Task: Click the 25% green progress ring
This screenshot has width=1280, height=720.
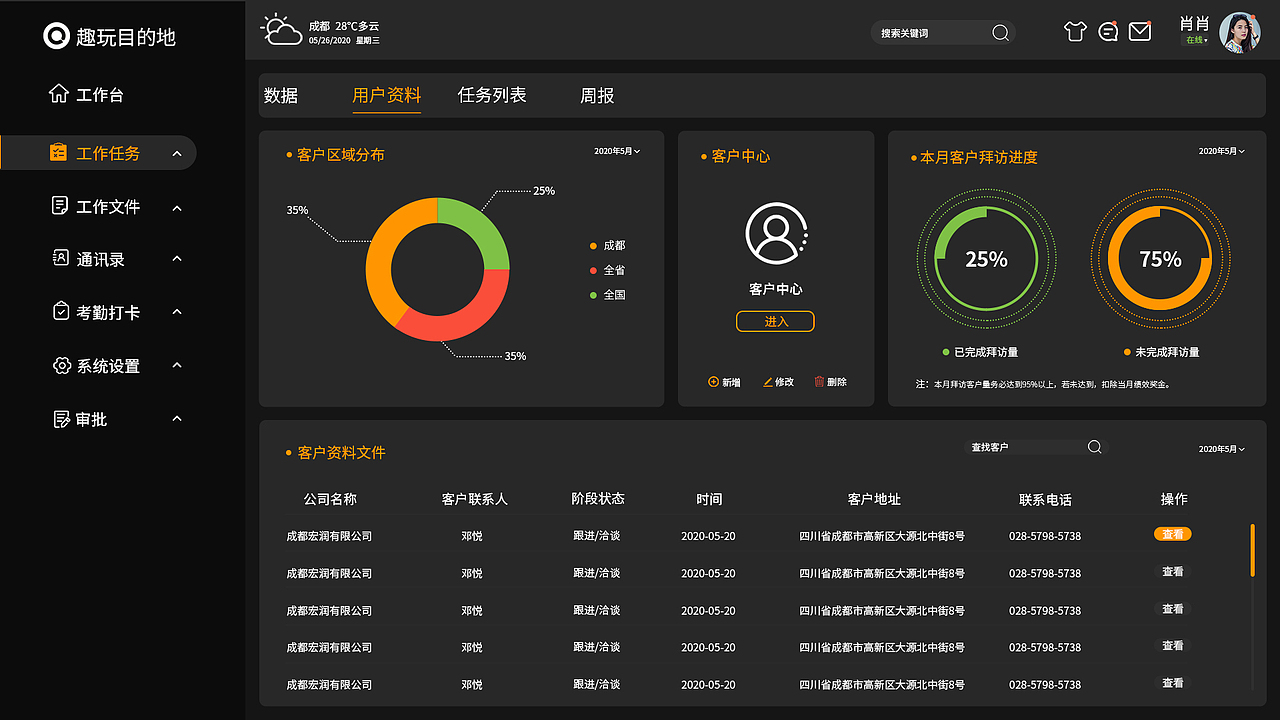Action: [986, 259]
